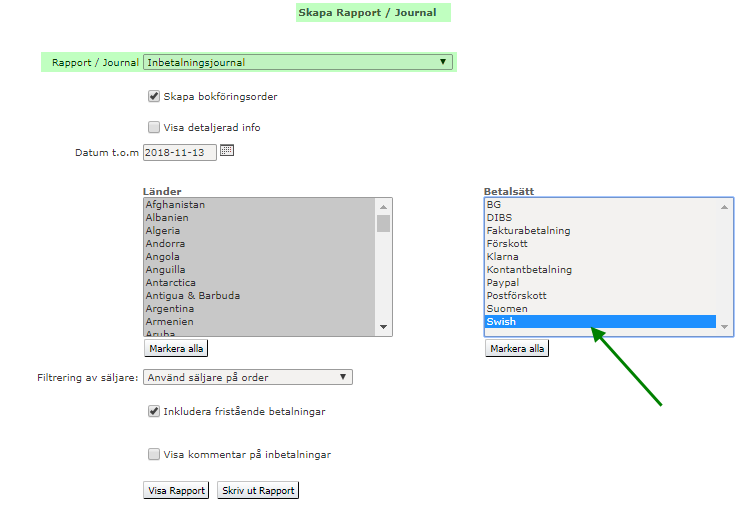Enable Visa kommentar på inbetalningar
750x515 pixels.
coord(154,454)
